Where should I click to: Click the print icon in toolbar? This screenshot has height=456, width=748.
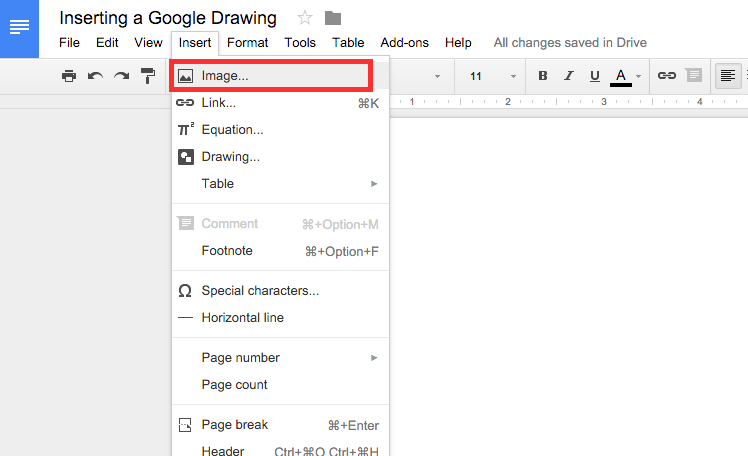[x=69, y=76]
